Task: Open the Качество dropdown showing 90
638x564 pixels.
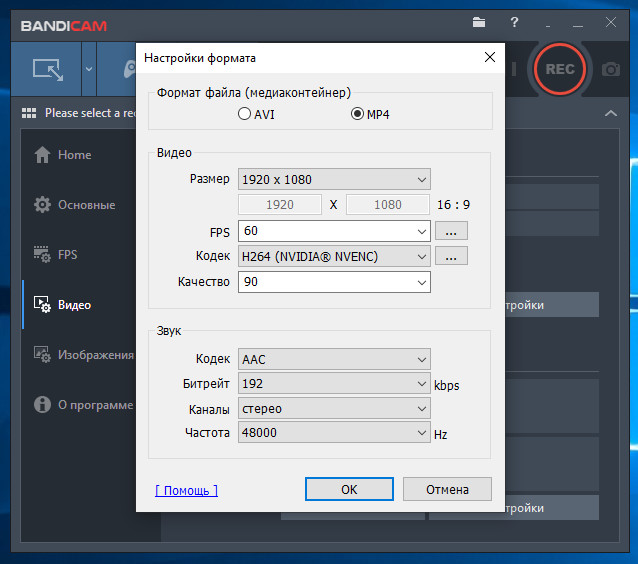Action: tap(334, 282)
